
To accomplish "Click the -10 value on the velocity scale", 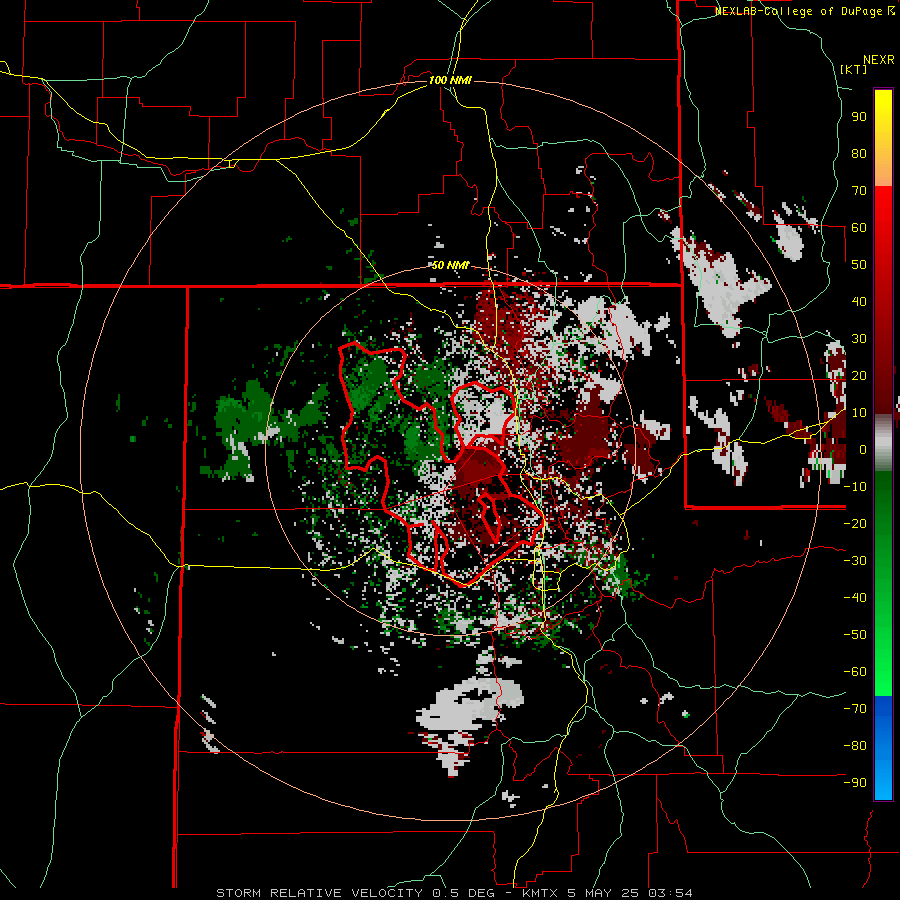I will pos(856,487).
